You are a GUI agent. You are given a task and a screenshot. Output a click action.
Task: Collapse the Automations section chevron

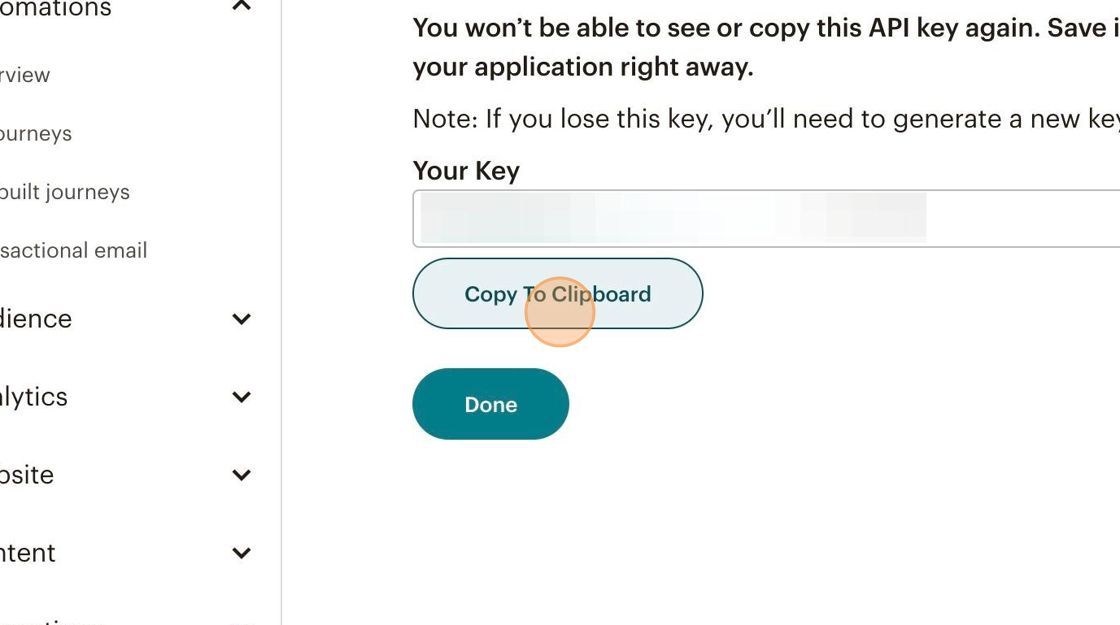[x=241, y=7]
